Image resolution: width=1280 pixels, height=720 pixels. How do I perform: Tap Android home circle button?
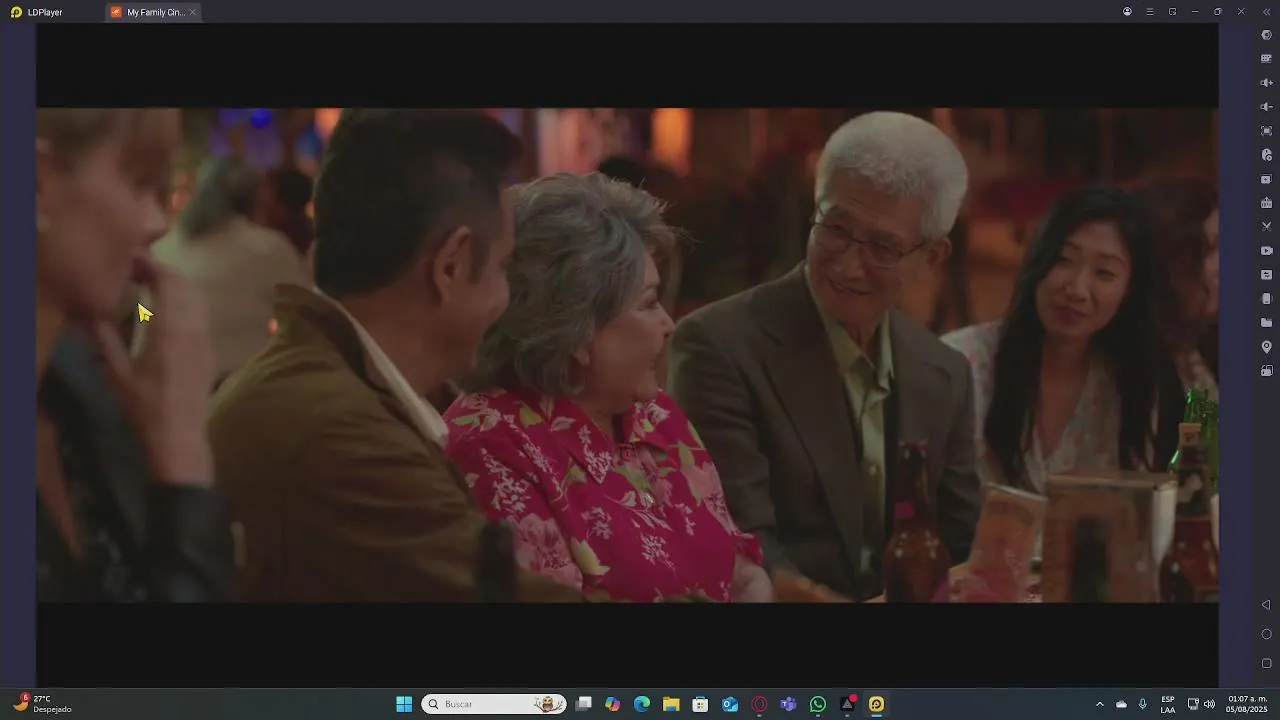[1266, 634]
